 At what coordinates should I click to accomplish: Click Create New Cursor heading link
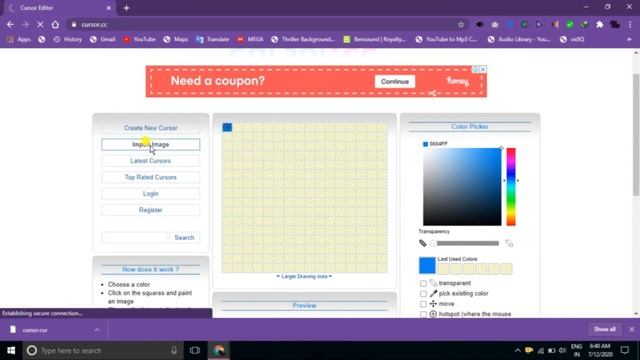[x=151, y=128]
